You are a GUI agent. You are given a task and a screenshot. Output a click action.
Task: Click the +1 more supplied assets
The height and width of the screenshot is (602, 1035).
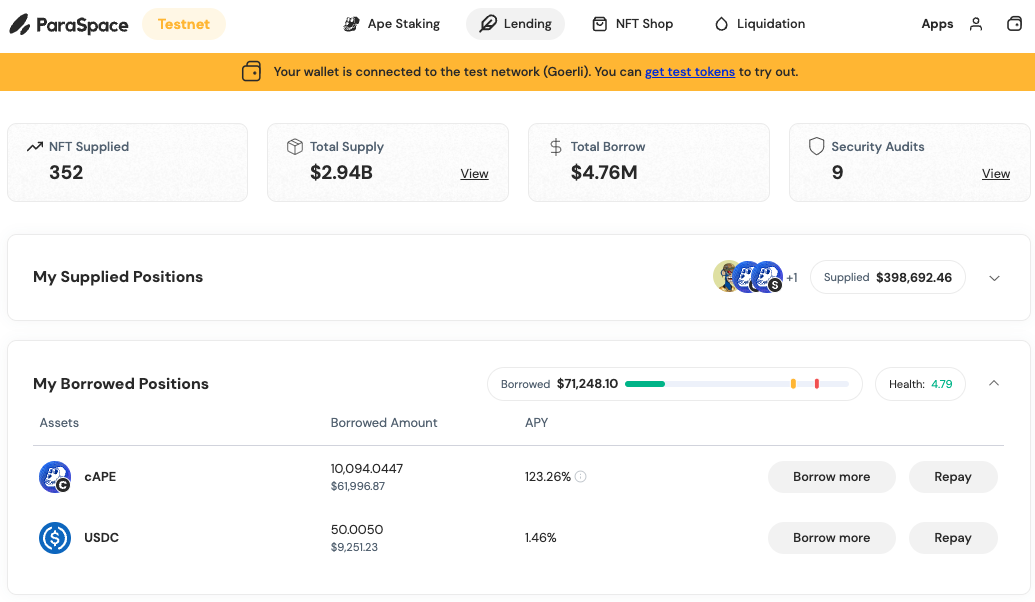791,278
